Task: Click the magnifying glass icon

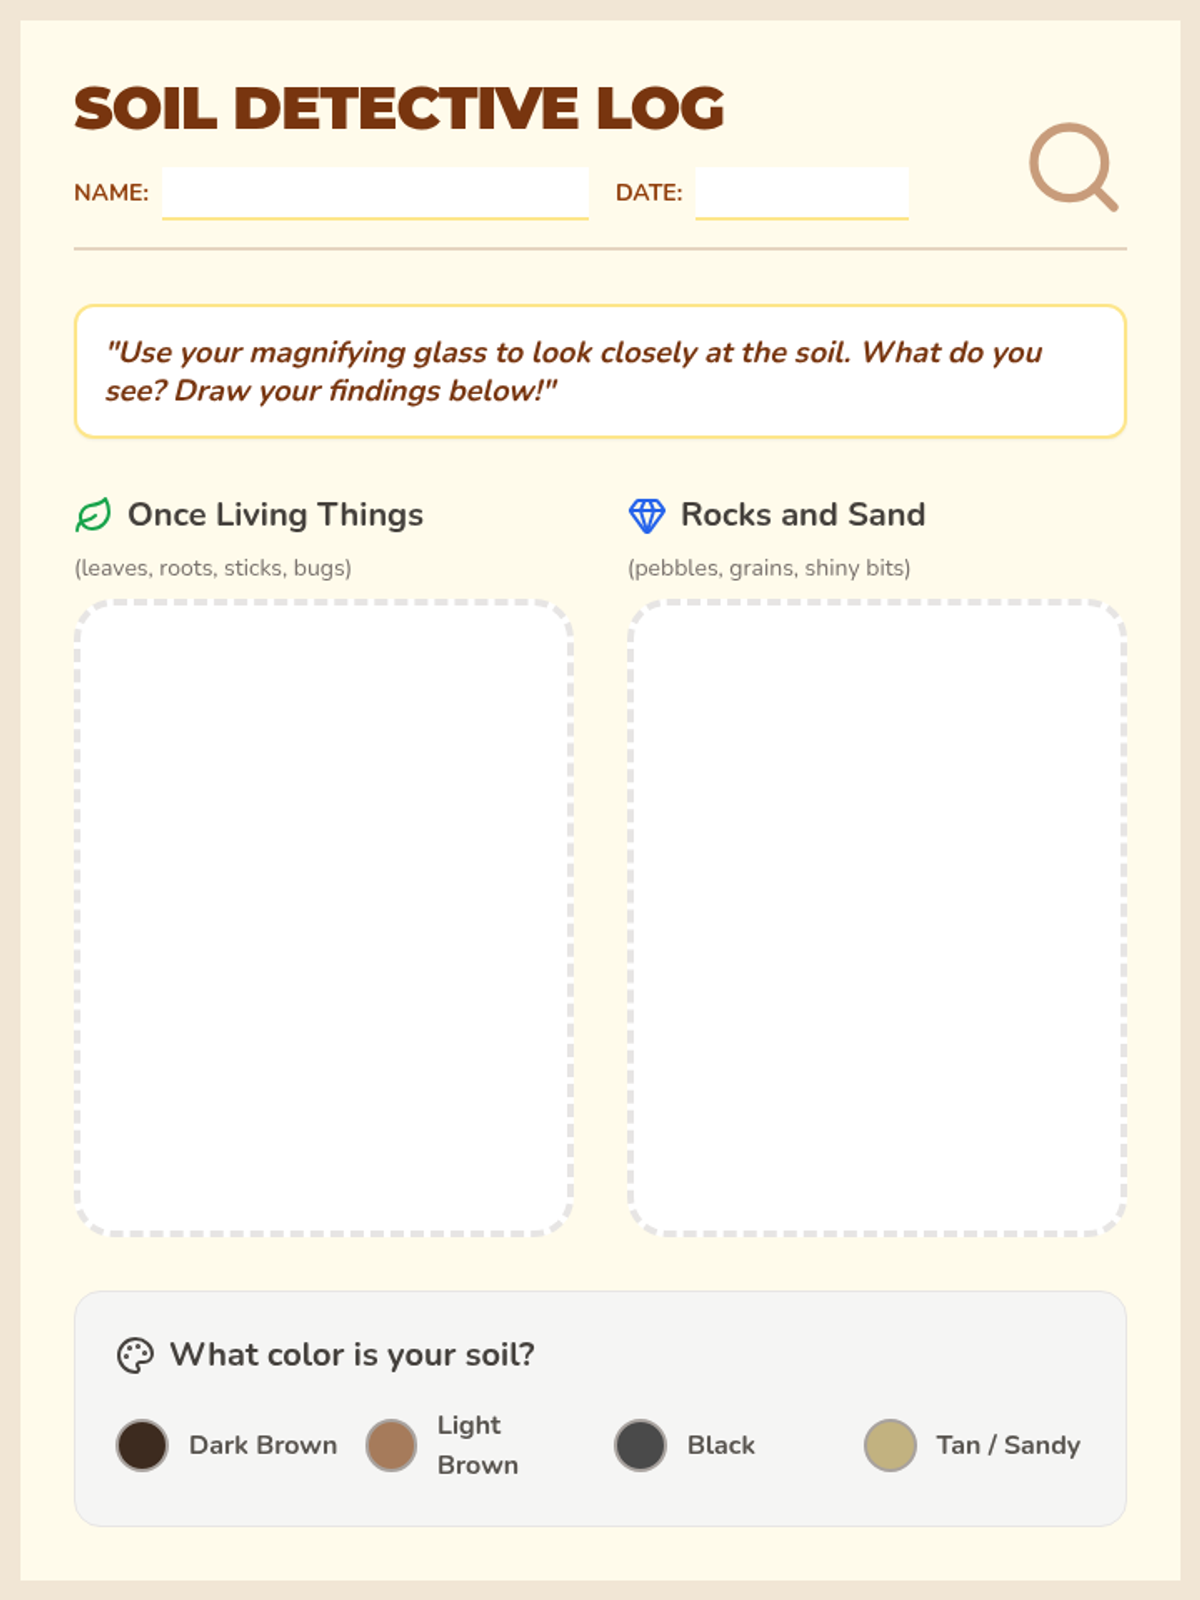Action: pos(1072,166)
